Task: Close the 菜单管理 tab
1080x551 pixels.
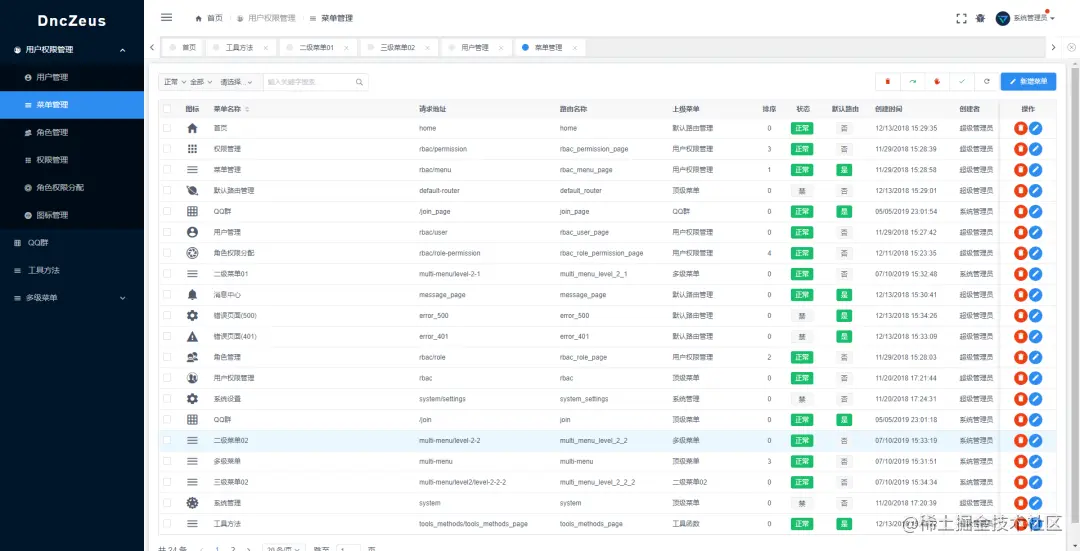Action: point(574,48)
